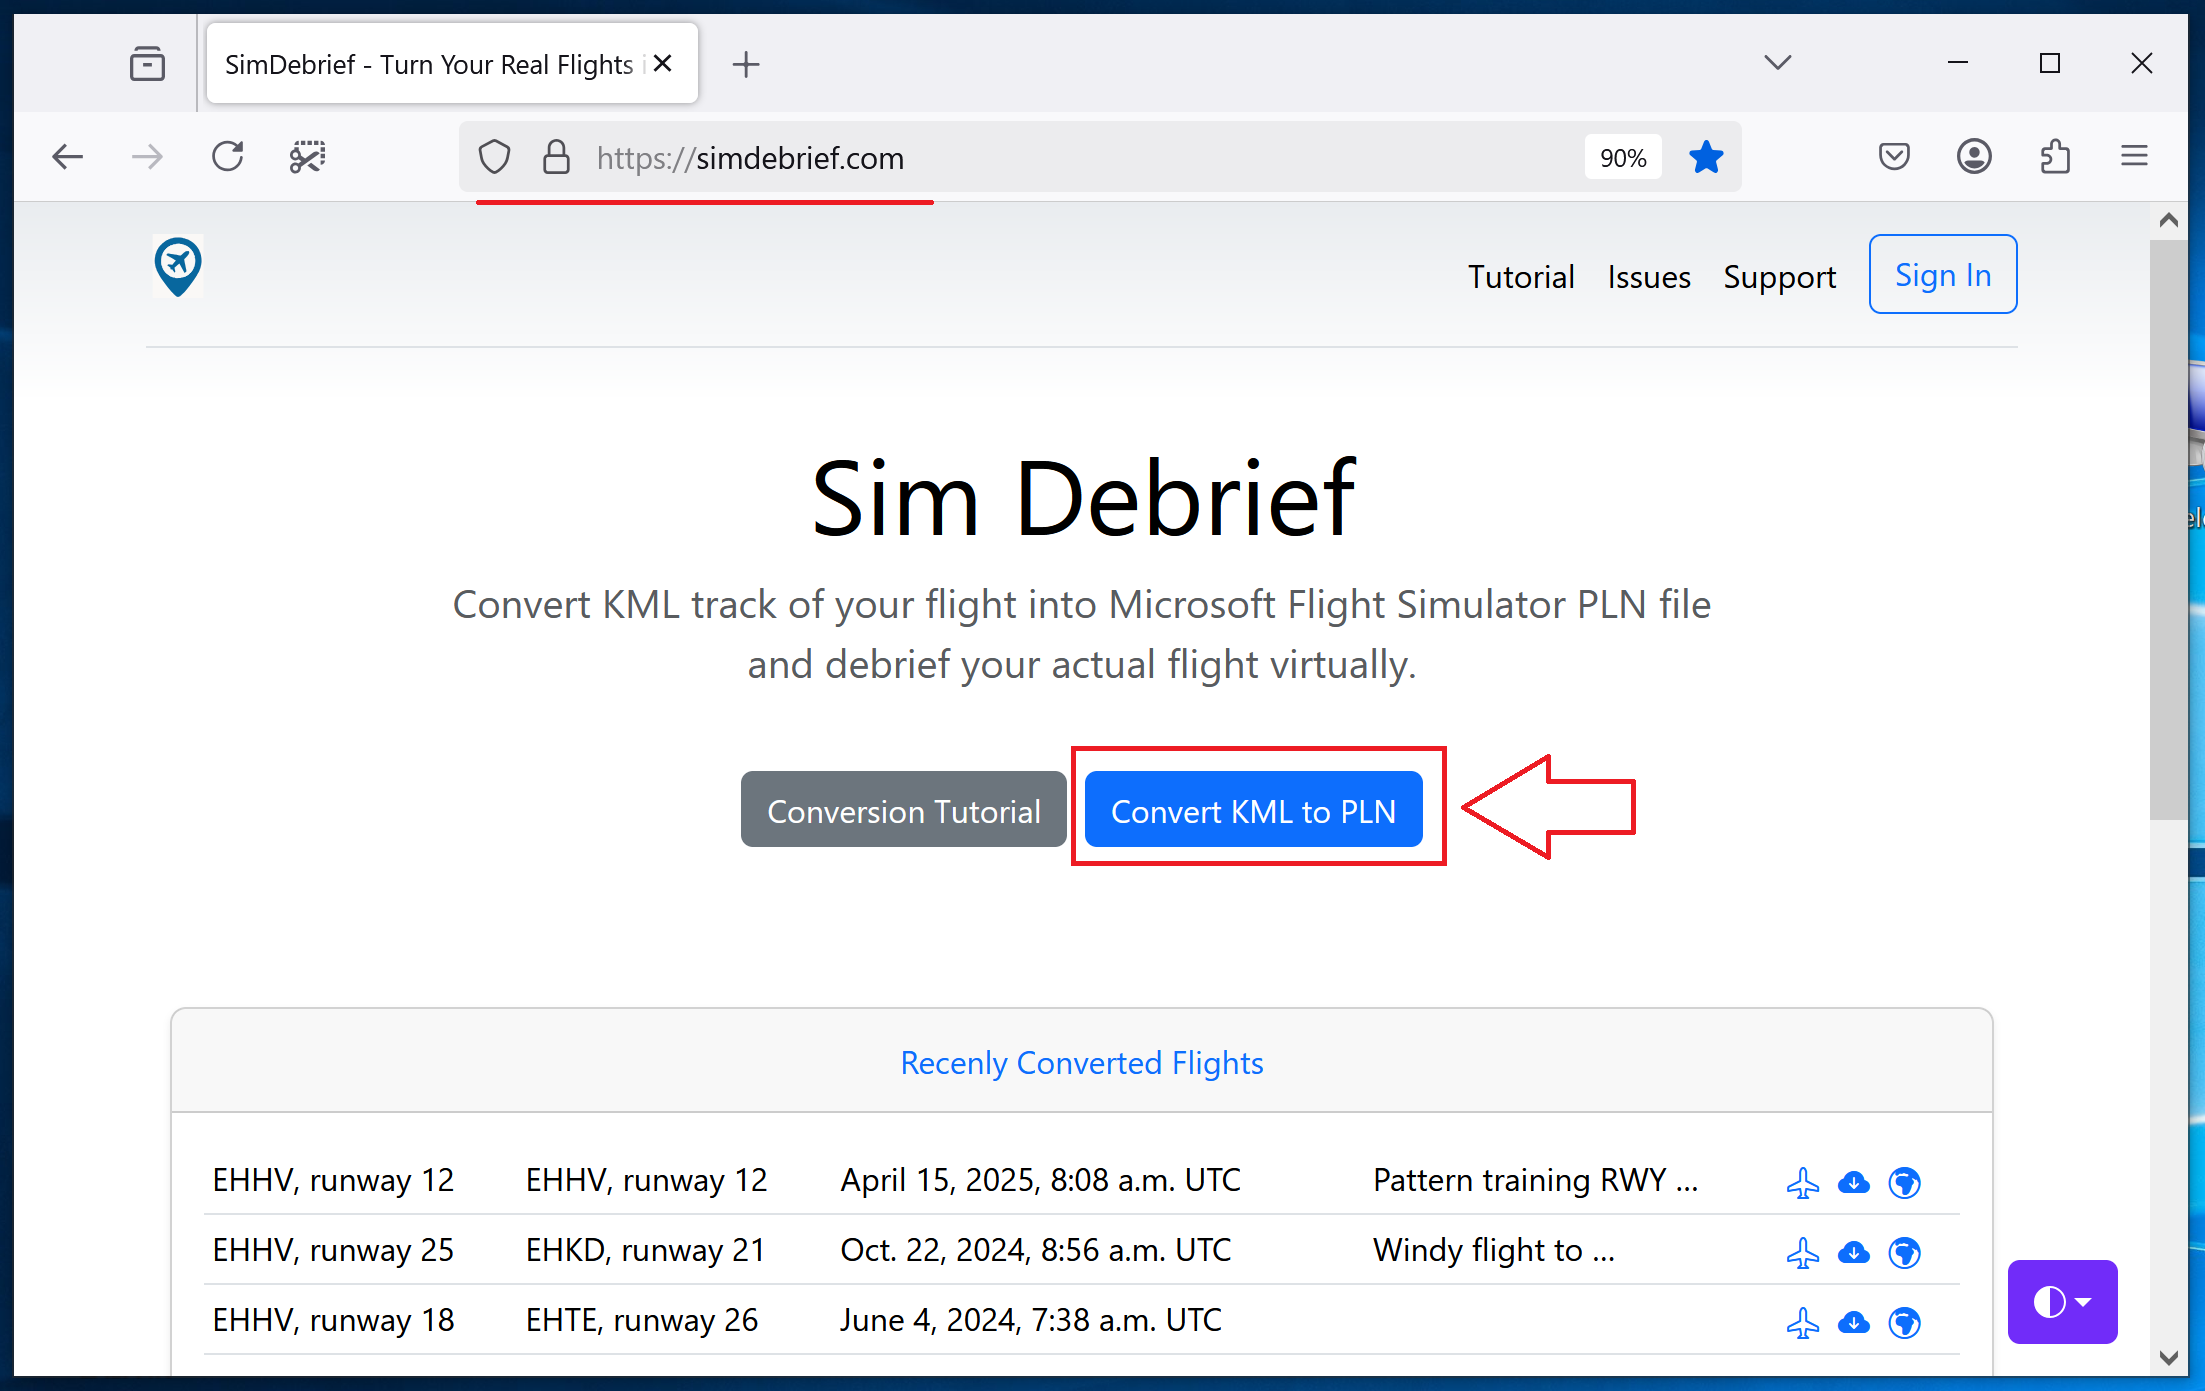Viewport: 2205px width, 1391px height.
Task: Go back with the browser back arrow
Action: click(x=68, y=157)
